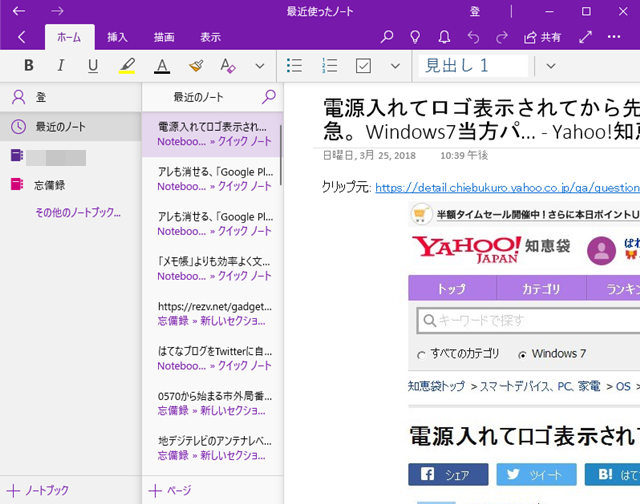Toggle italic formatting
This screenshot has width=640, height=504.
tap(61, 65)
